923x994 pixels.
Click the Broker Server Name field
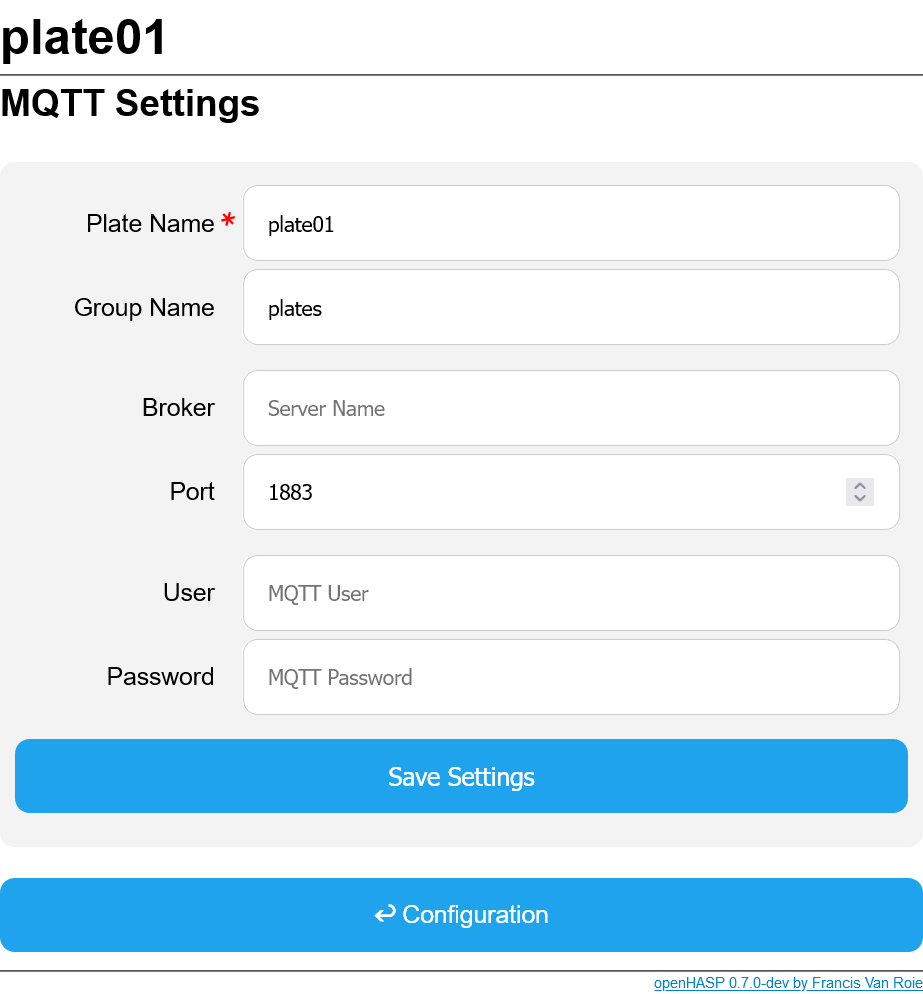tap(570, 408)
